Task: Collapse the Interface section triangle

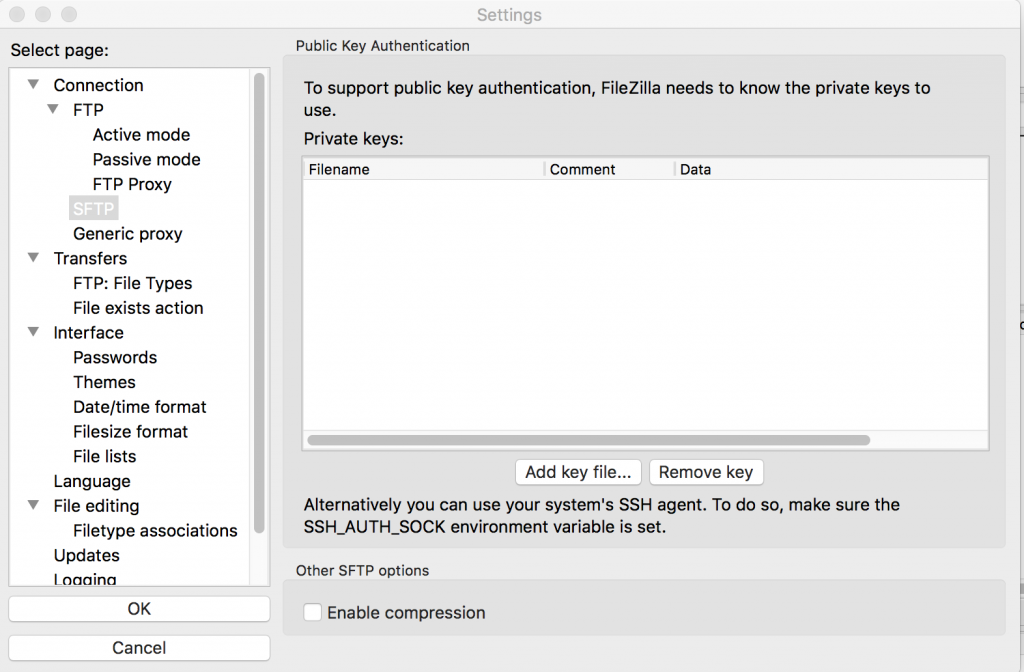Action: tap(34, 332)
